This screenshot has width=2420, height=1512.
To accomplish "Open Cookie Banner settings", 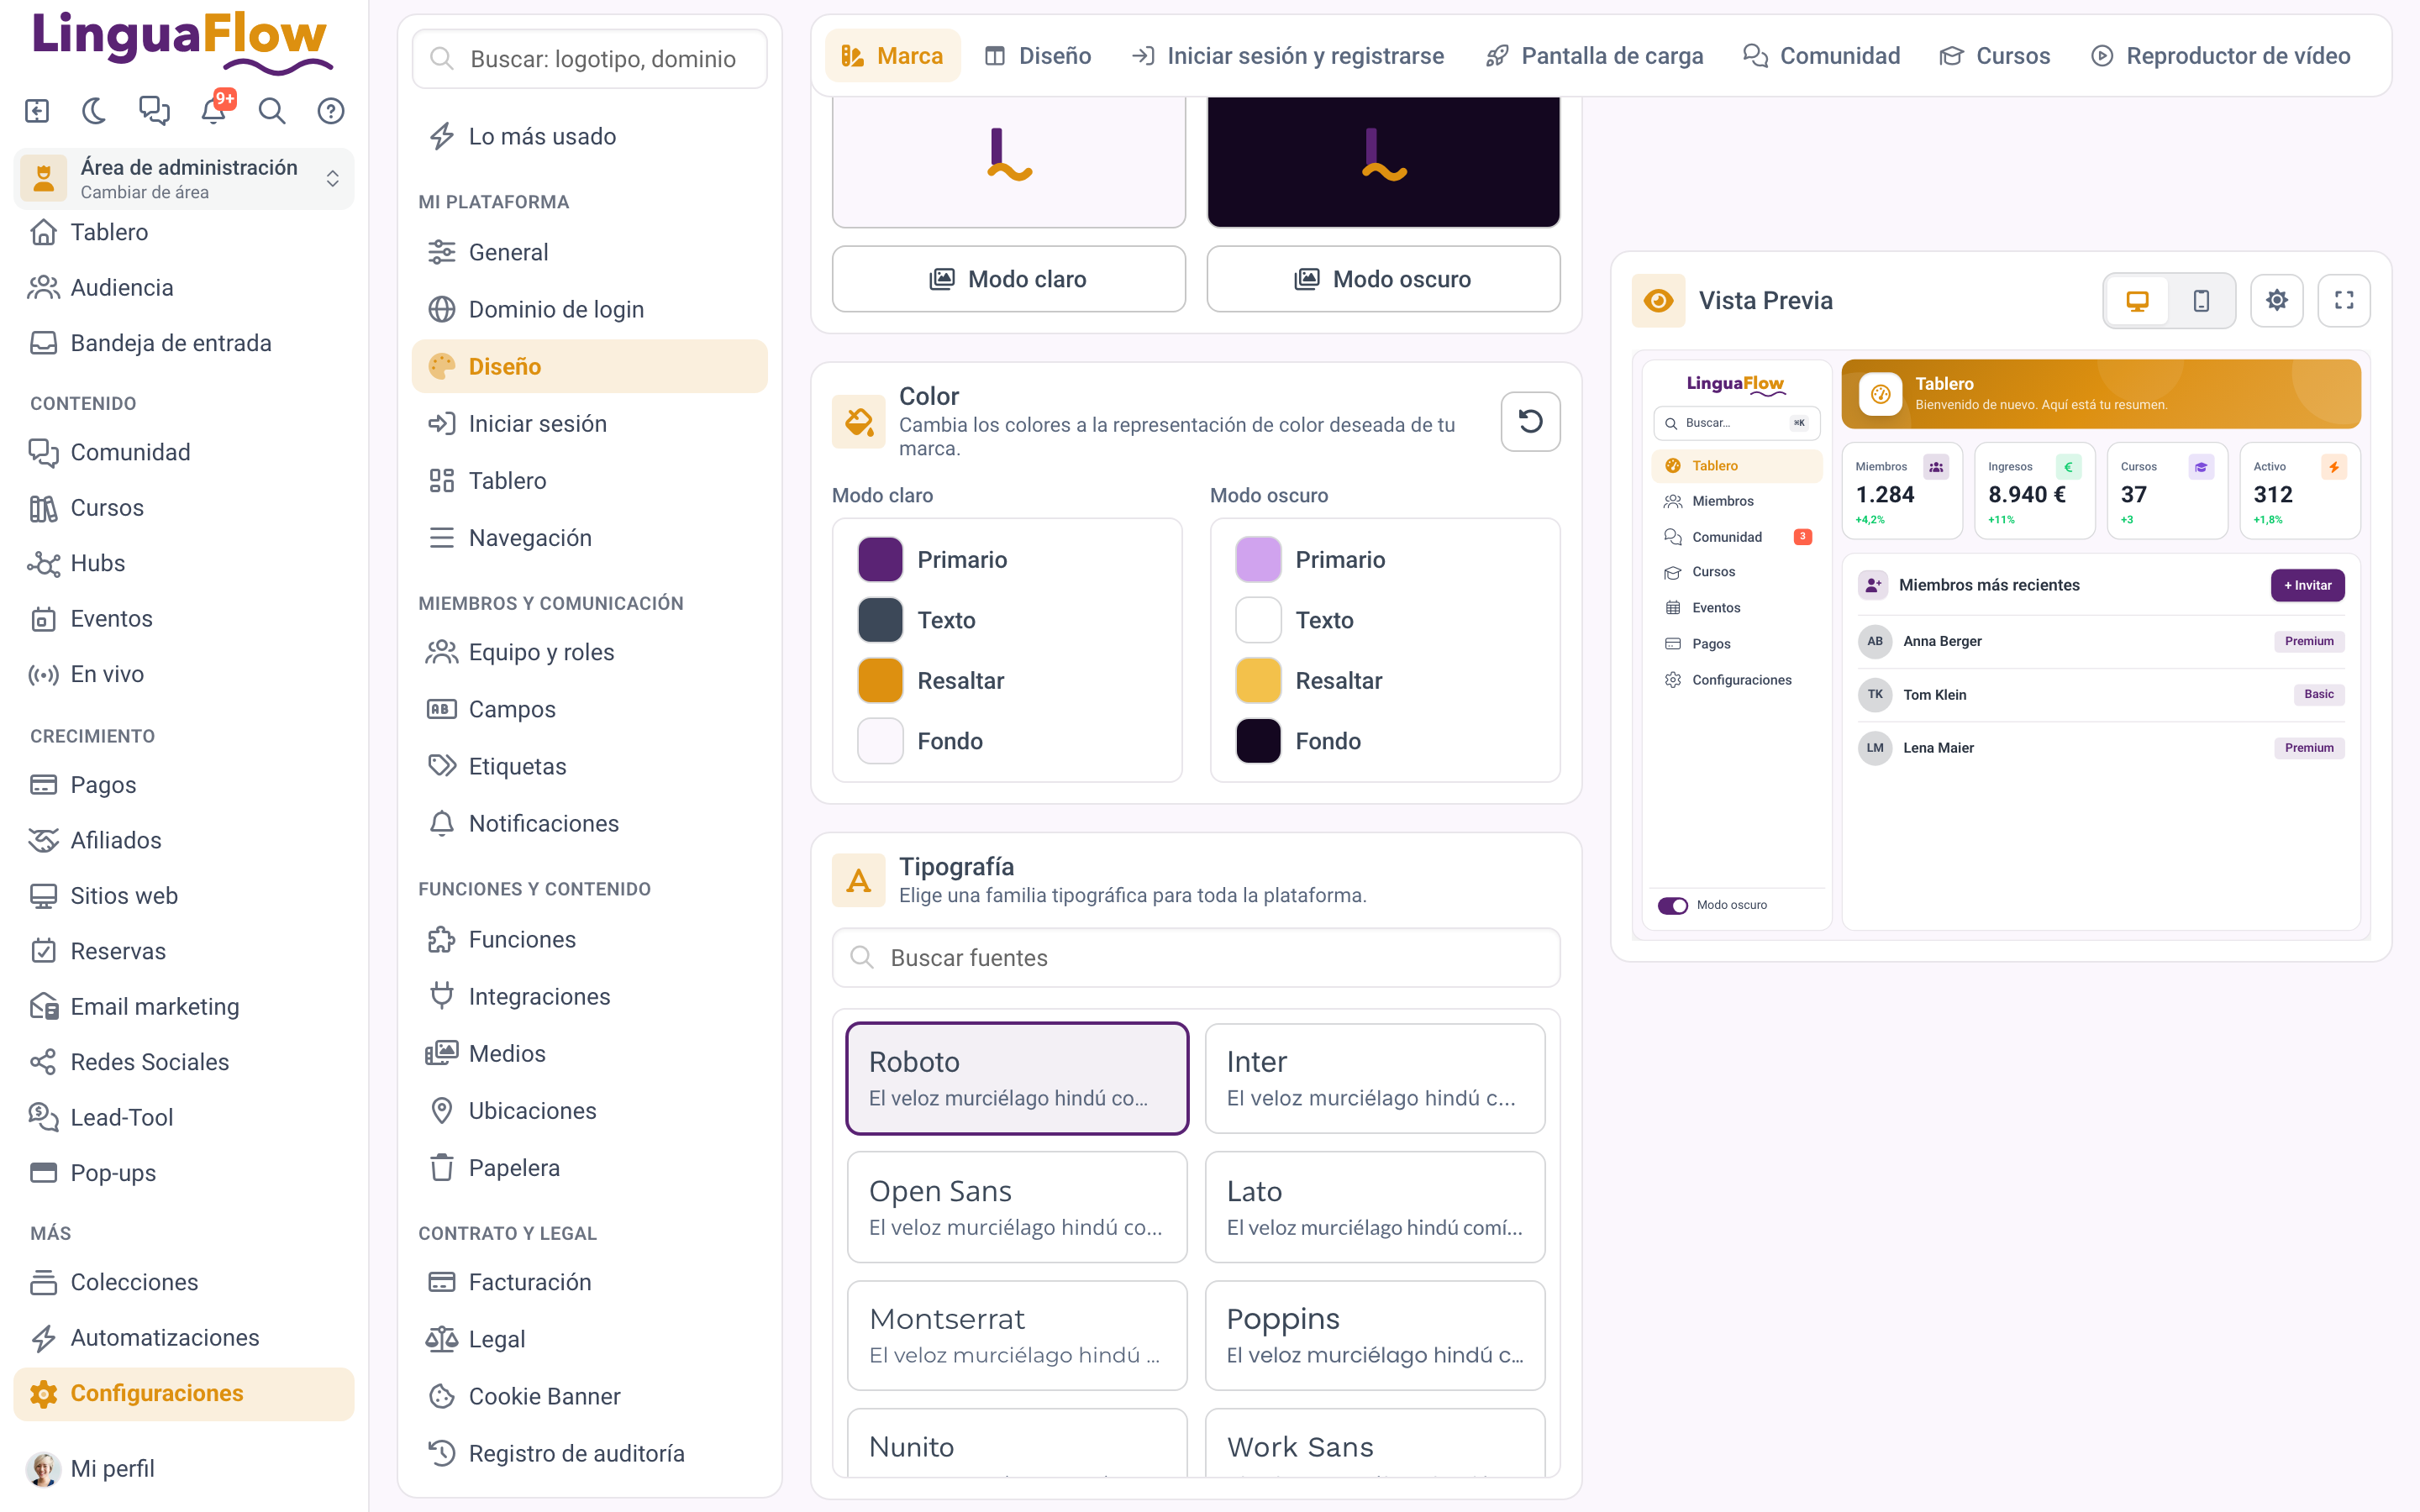I will coord(590,1396).
